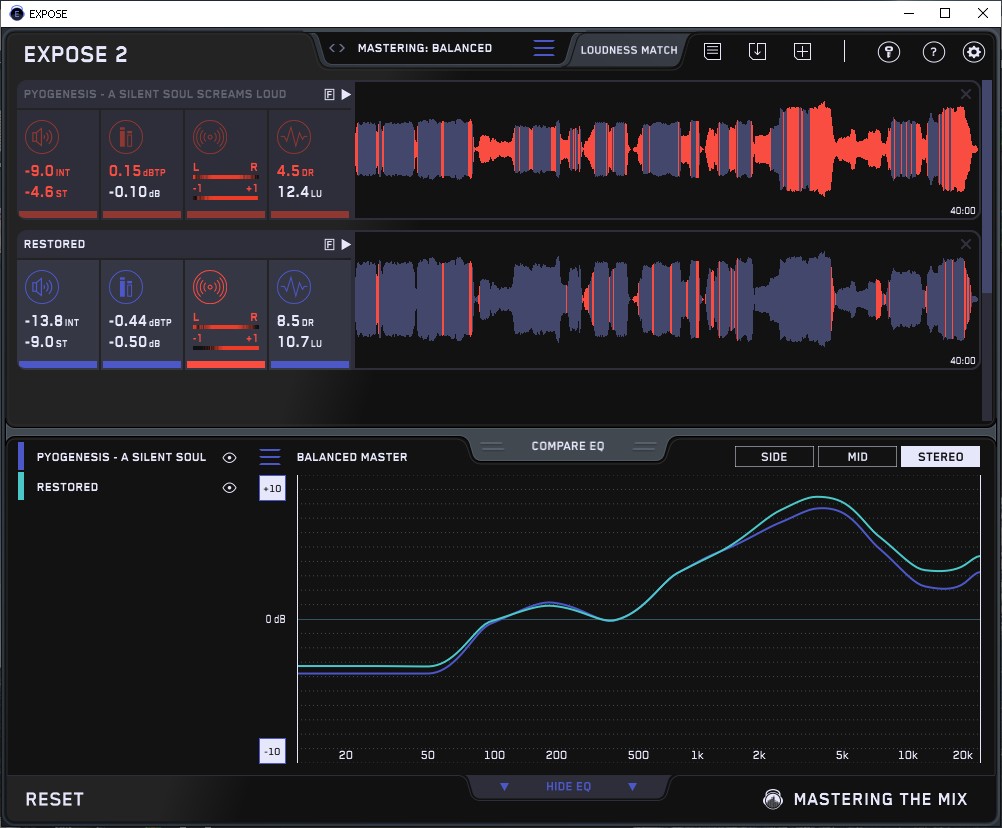The image size is (1002, 828).
Task: Click the true peak icon on the Pyogenesis track
Action: point(126,137)
